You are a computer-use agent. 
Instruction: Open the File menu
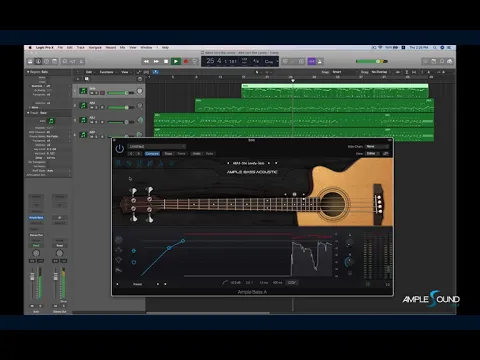(60, 48)
